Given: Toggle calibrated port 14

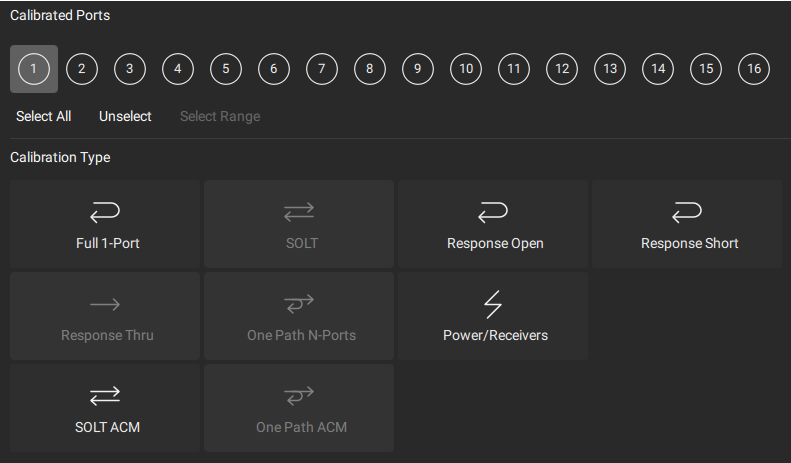Looking at the screenshot, I should (658, 69).
